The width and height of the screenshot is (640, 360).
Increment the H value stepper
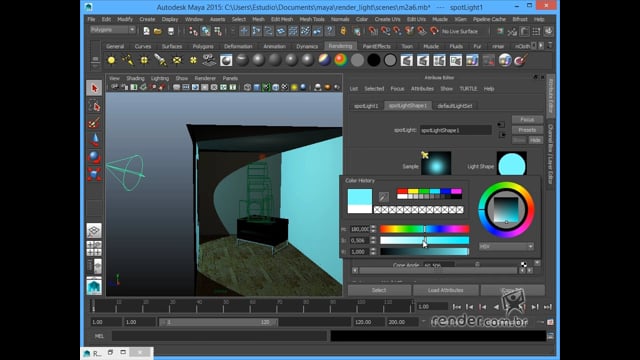click(373, 227)
